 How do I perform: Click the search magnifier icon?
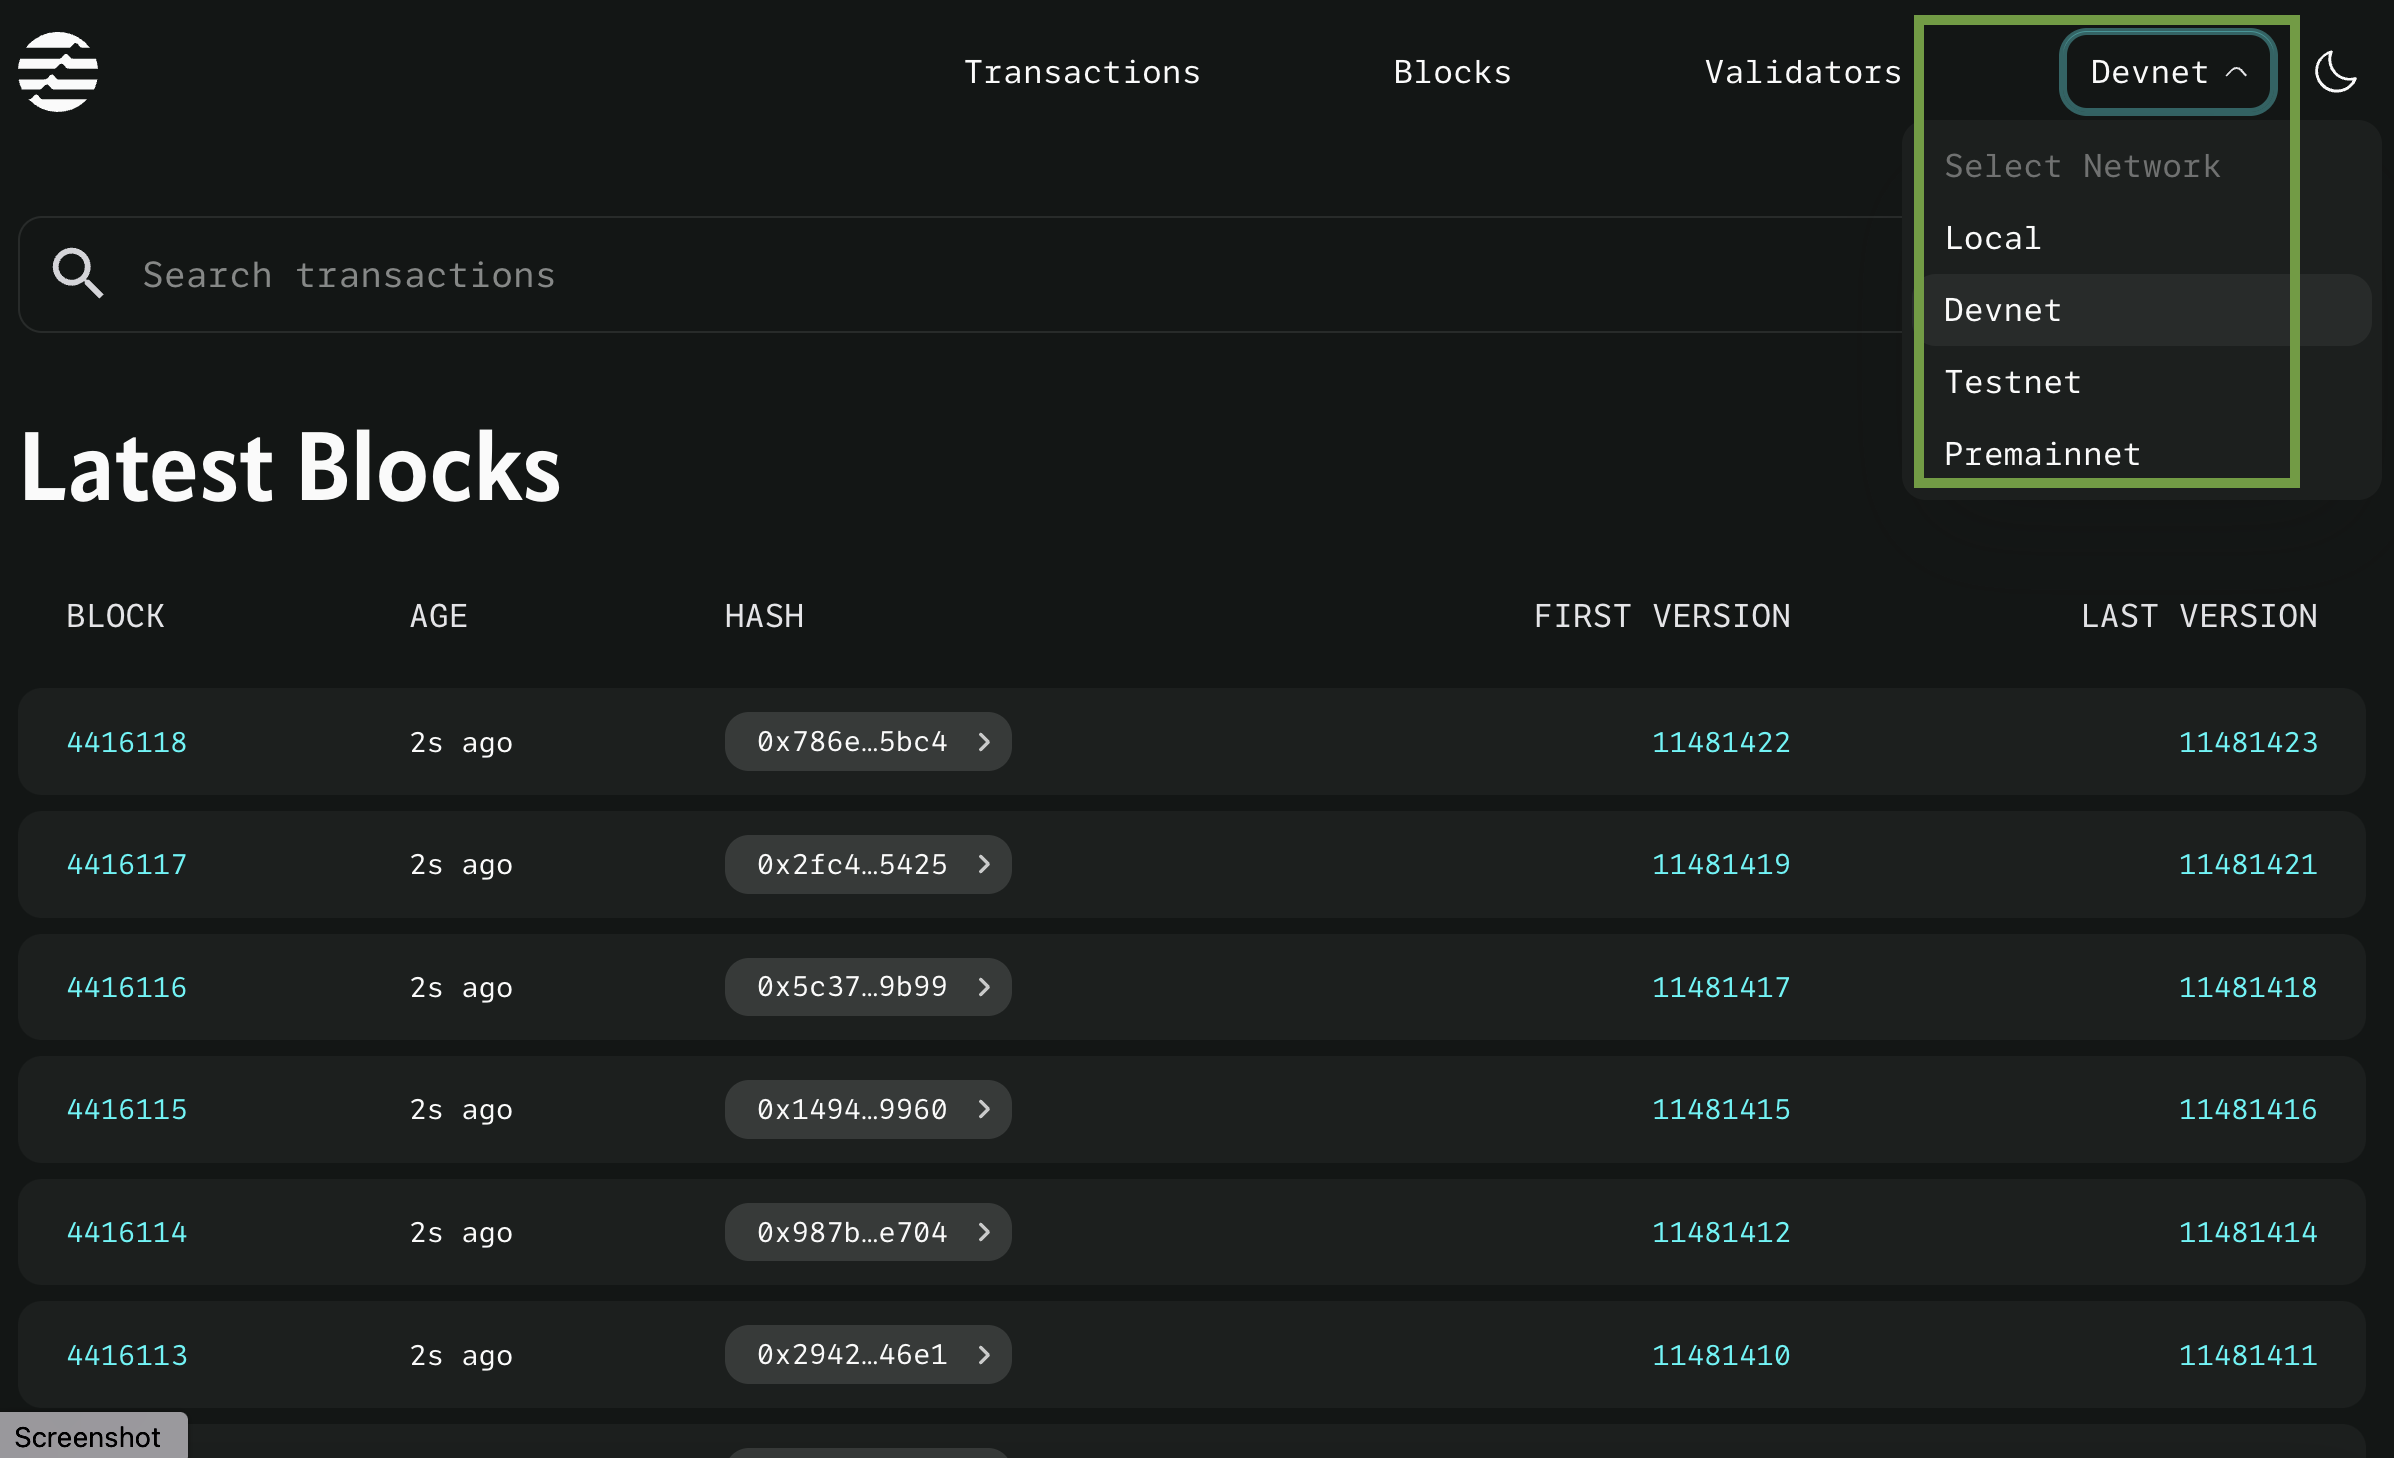click(77, 274)
